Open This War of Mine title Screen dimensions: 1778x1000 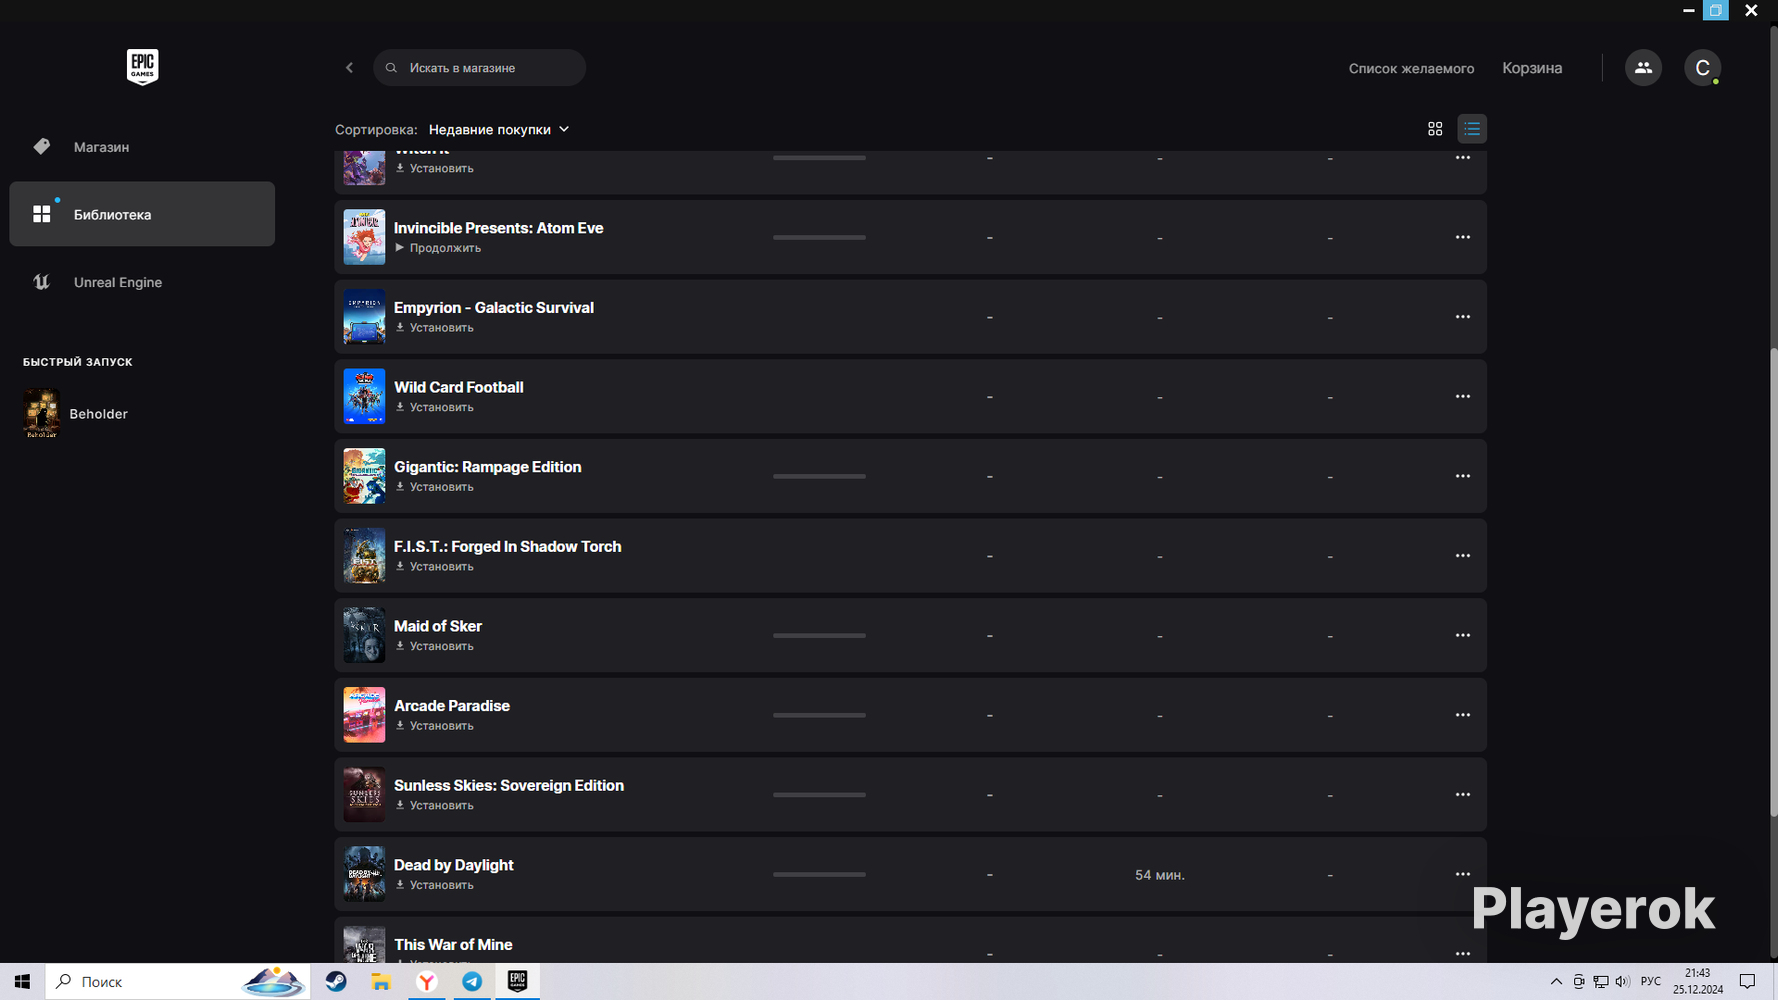pos(453,945)
